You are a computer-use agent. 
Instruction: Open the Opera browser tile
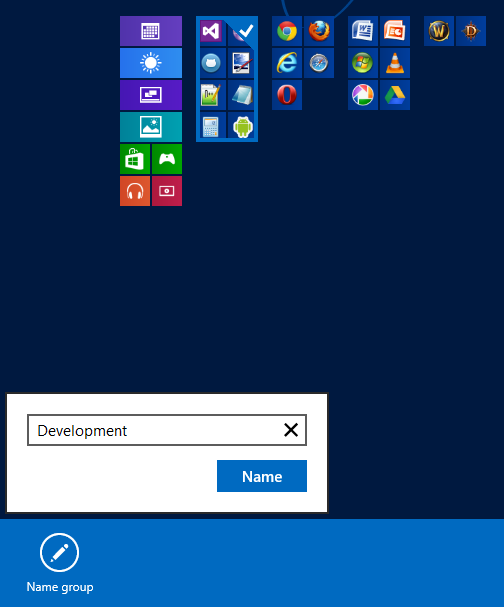[x=287, y=95]
